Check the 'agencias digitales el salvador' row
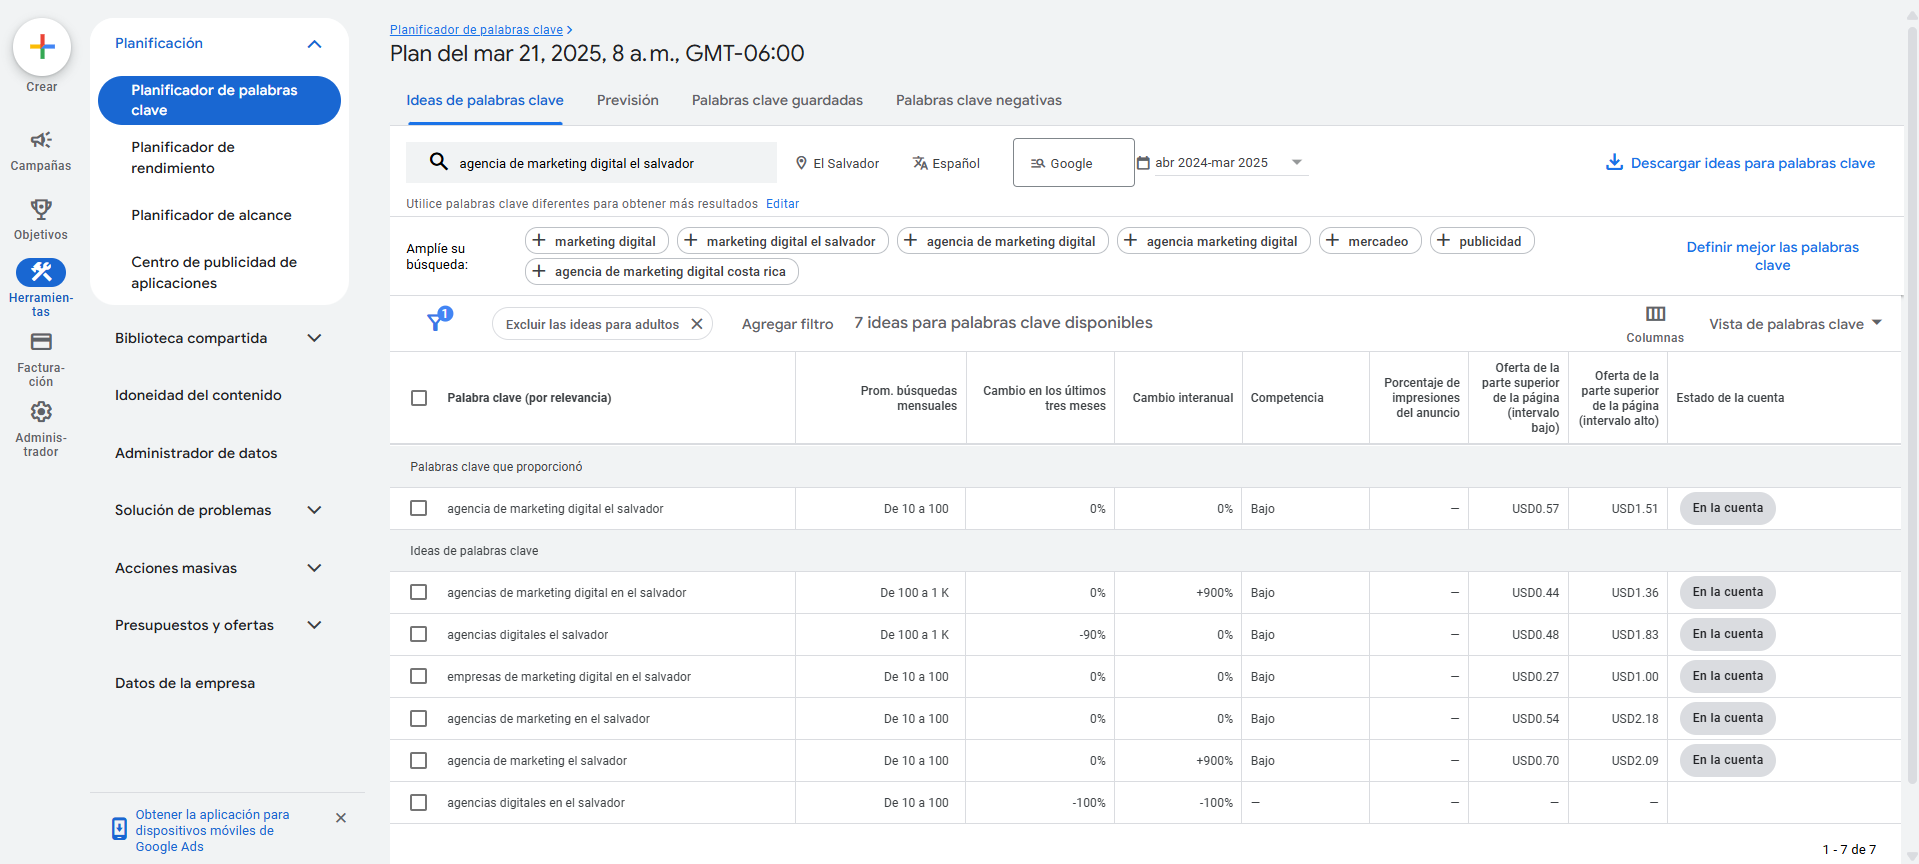Image resolution: width=1919 pixels, height=864 pixels. 419,635
